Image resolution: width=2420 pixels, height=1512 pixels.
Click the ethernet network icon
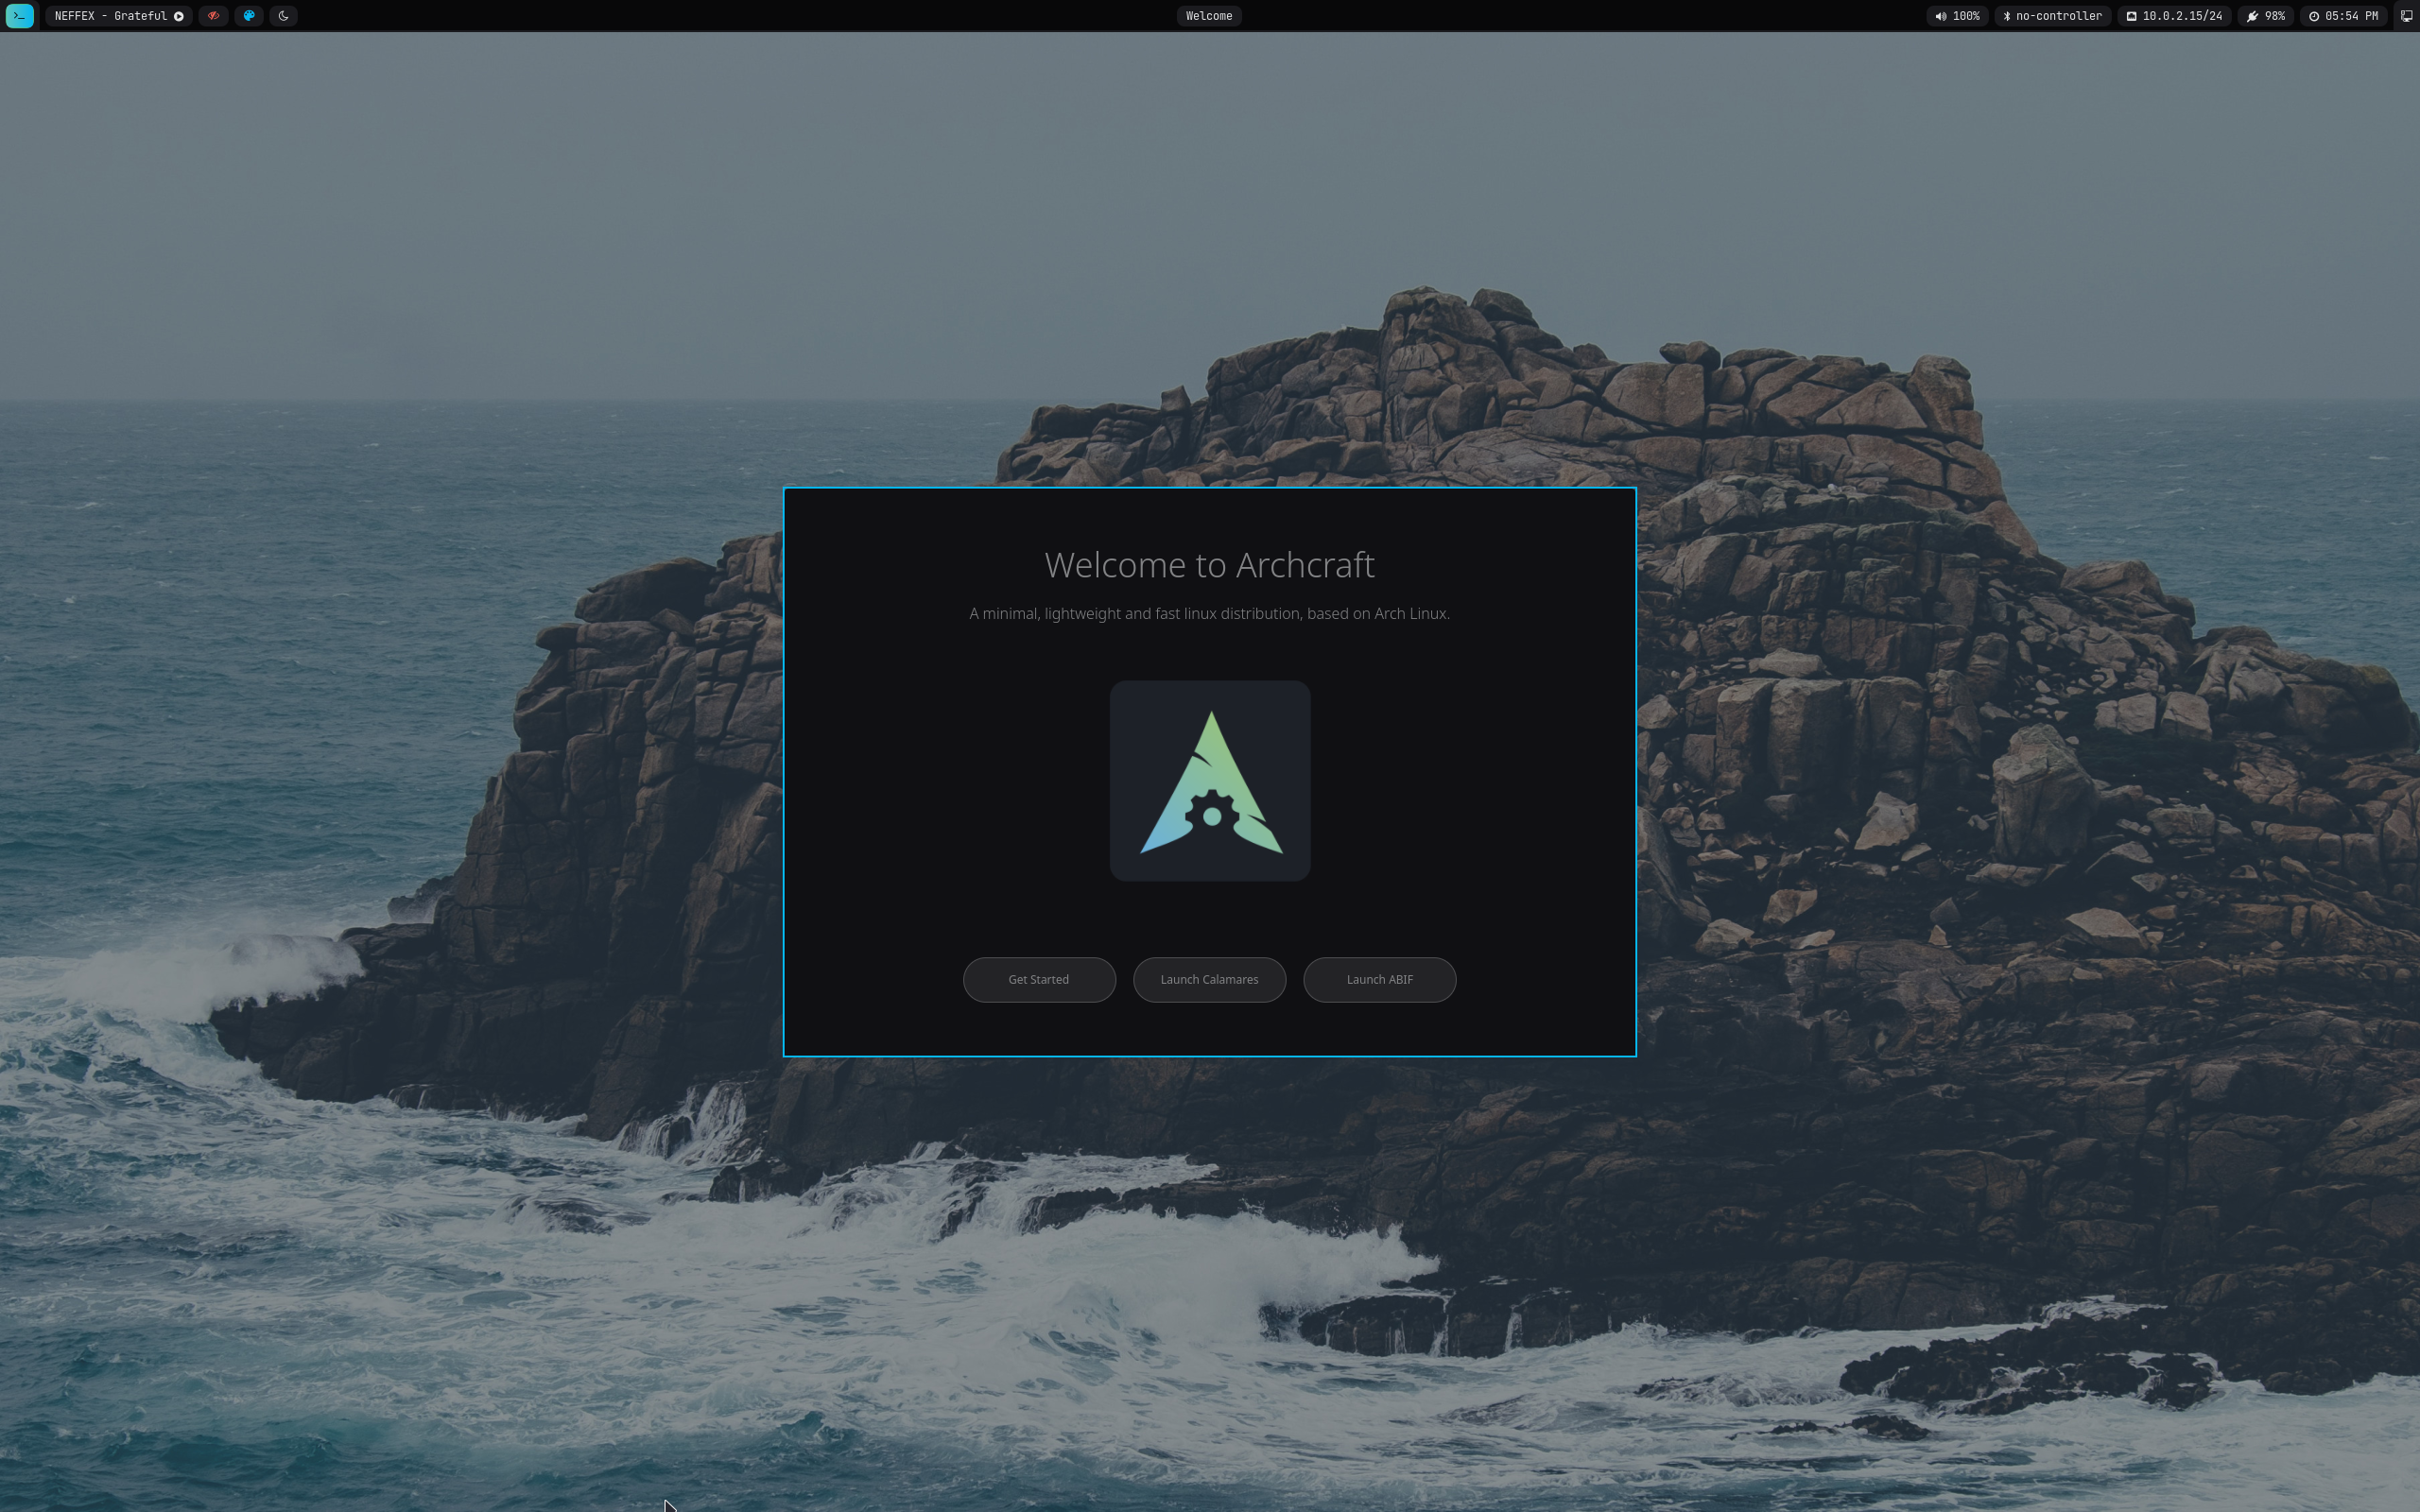[x=2131, y=16]
